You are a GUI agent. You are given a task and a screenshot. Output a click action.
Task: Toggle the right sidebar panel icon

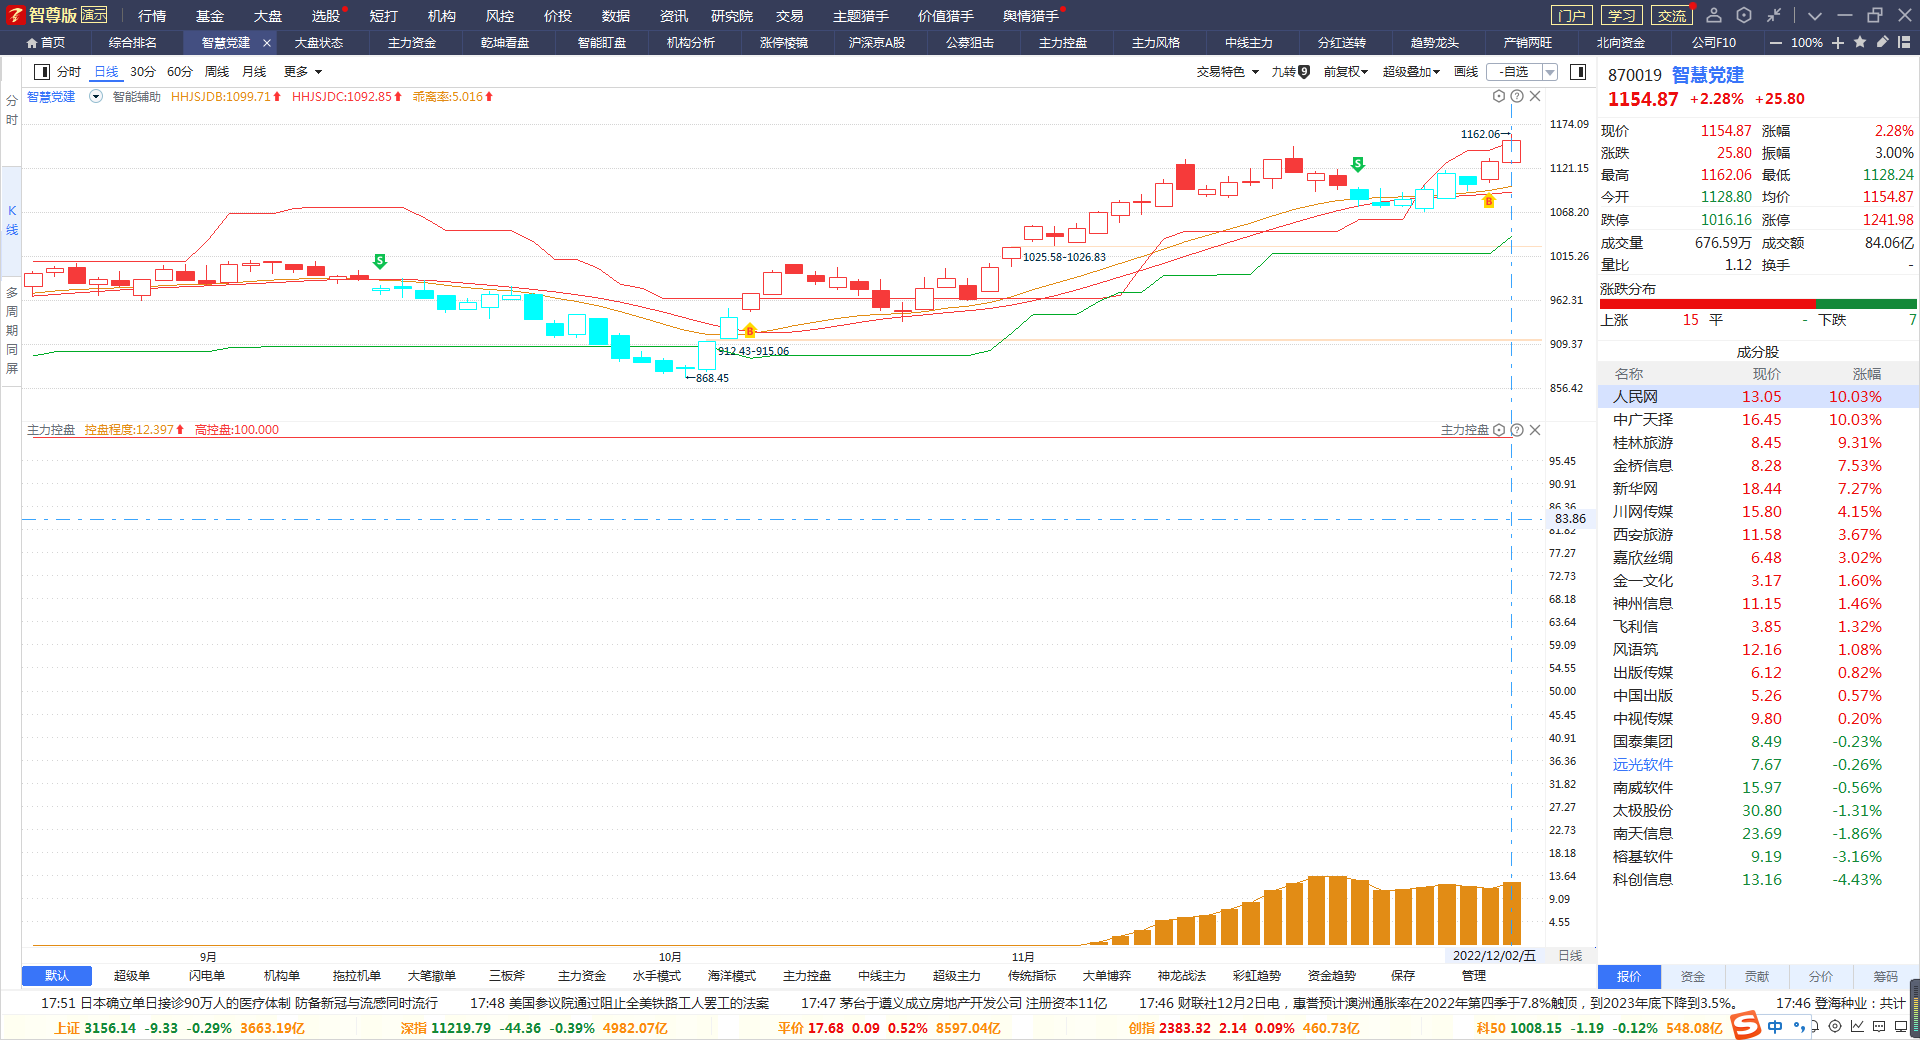[1578, 72]
